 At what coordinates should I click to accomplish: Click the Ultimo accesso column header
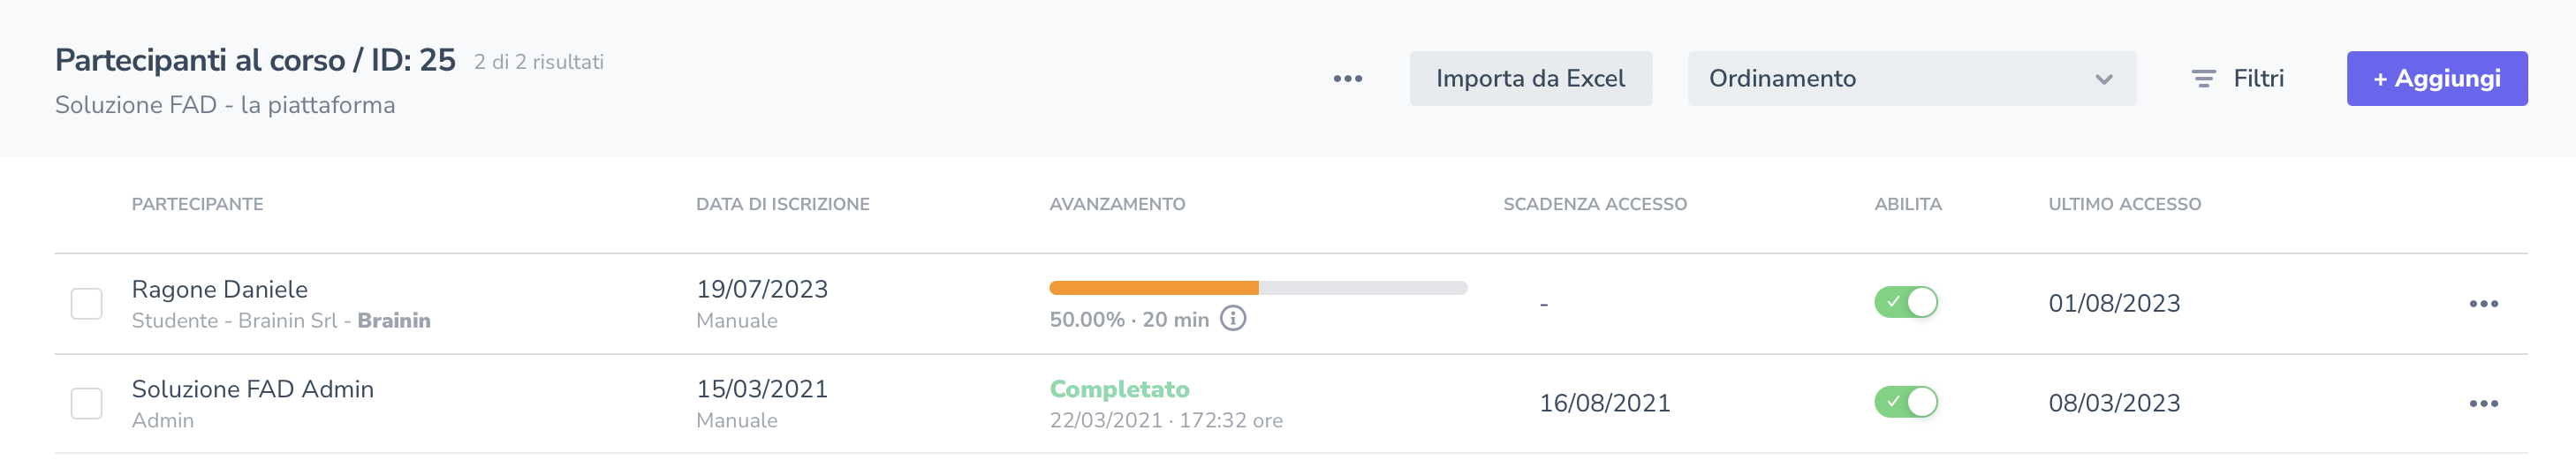2124,205
